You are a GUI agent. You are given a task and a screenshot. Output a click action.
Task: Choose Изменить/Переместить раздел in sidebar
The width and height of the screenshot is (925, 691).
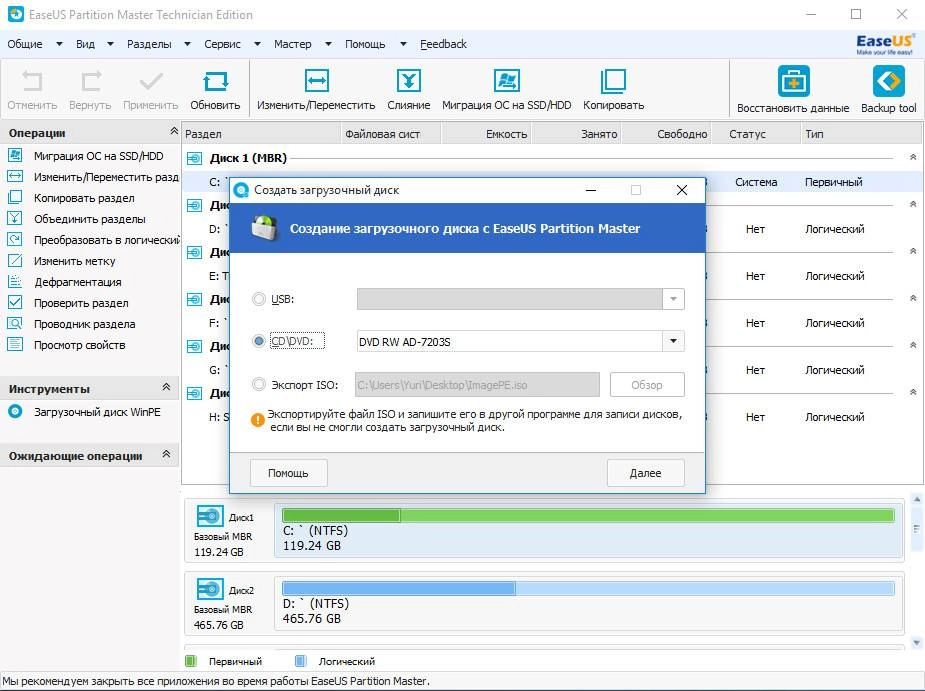[106, 177]
